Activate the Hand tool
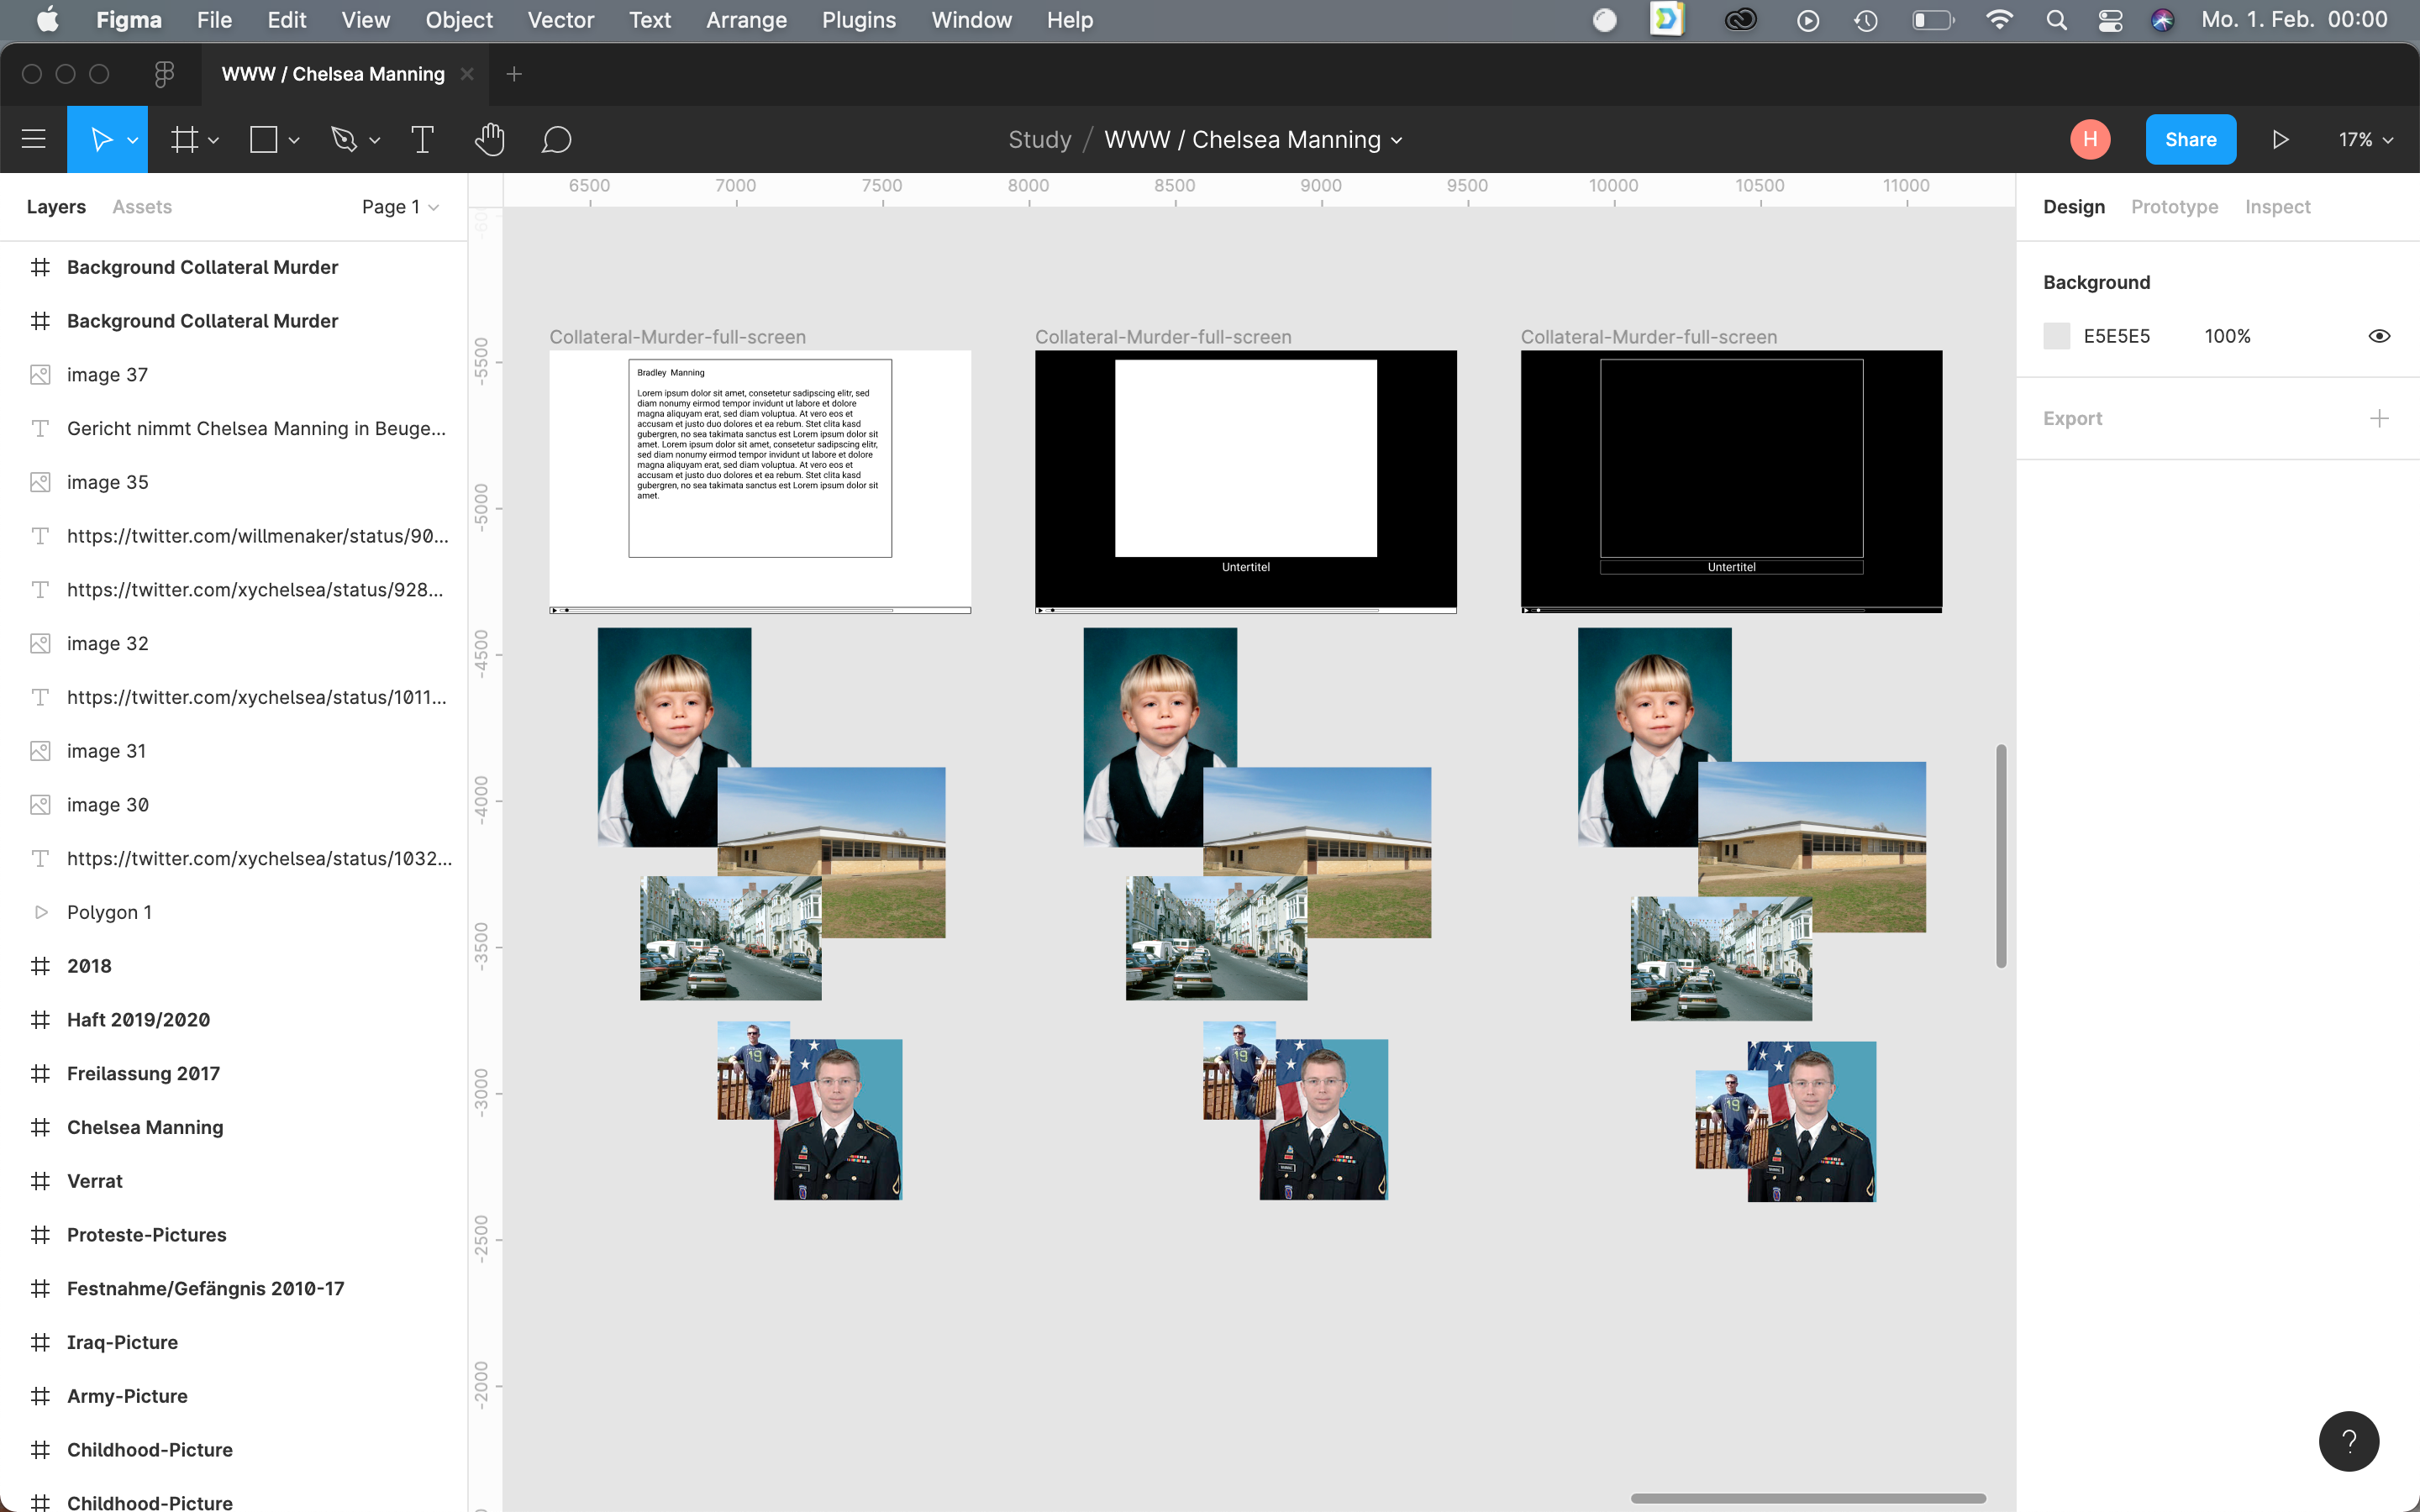 489,140
